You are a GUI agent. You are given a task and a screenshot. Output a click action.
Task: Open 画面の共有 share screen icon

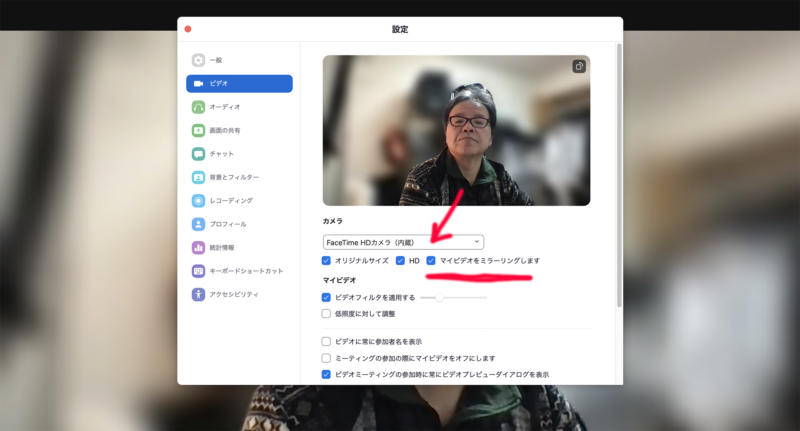pos(198,131)
